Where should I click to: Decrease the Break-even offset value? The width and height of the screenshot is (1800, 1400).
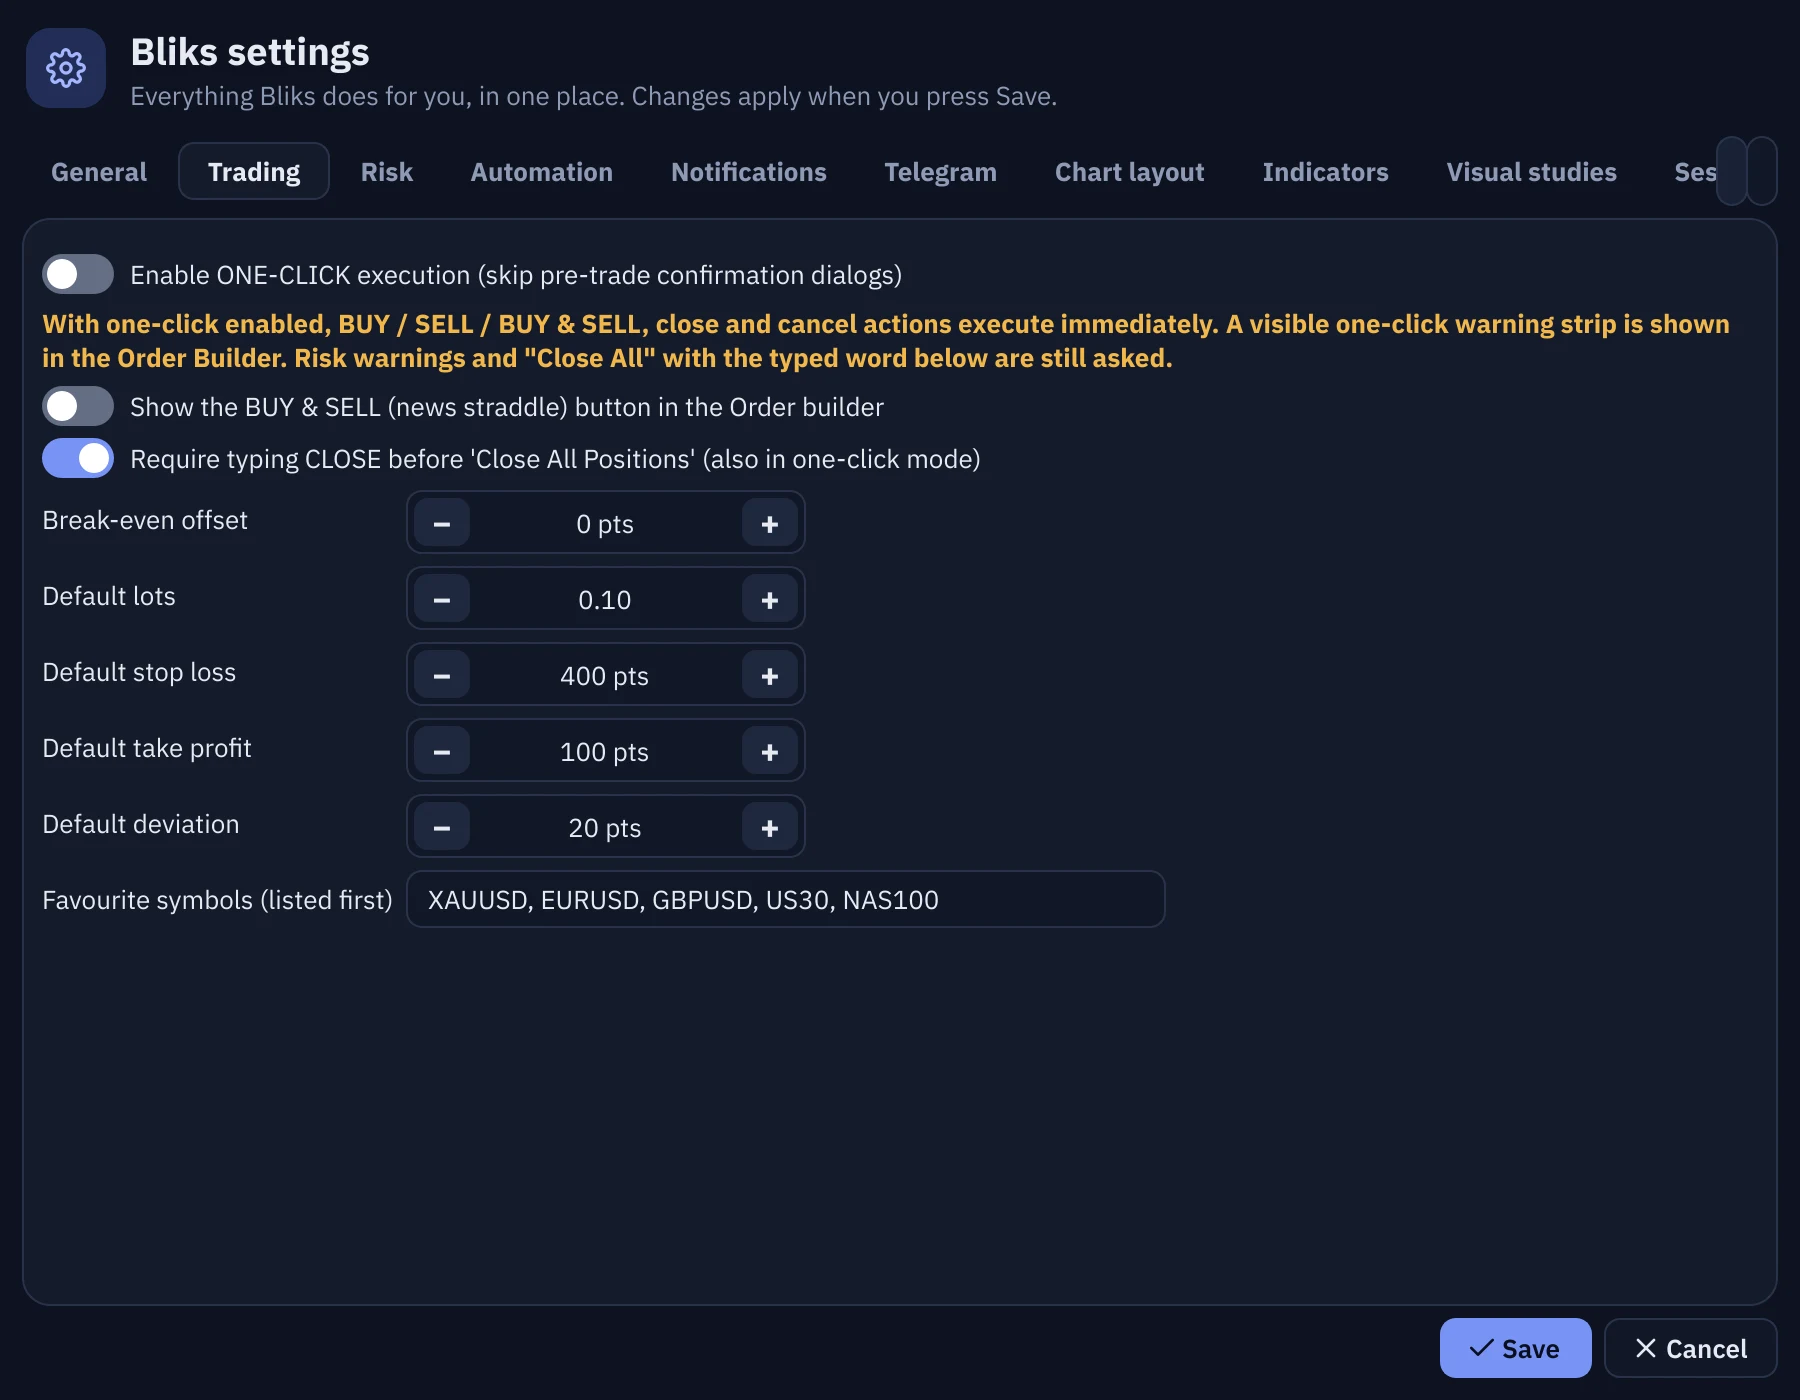pos(442,523)
